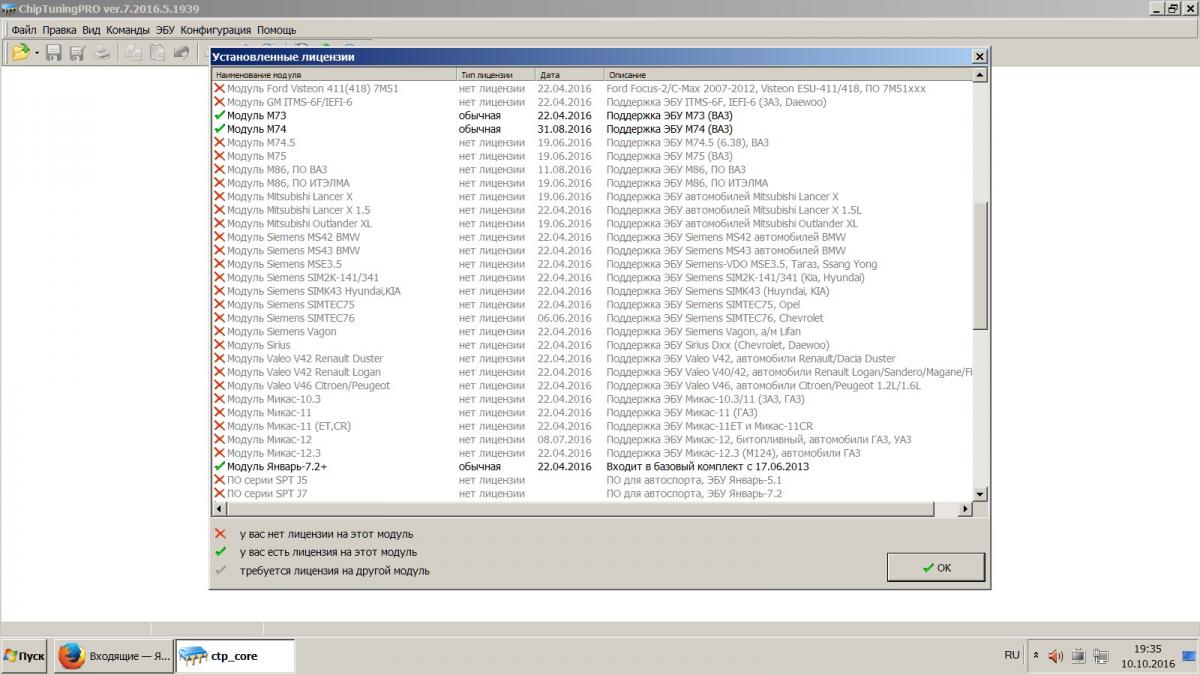
Task: Click the Open file folder toolbar icon
Action: pyautogui.click(x=20, y=52)
